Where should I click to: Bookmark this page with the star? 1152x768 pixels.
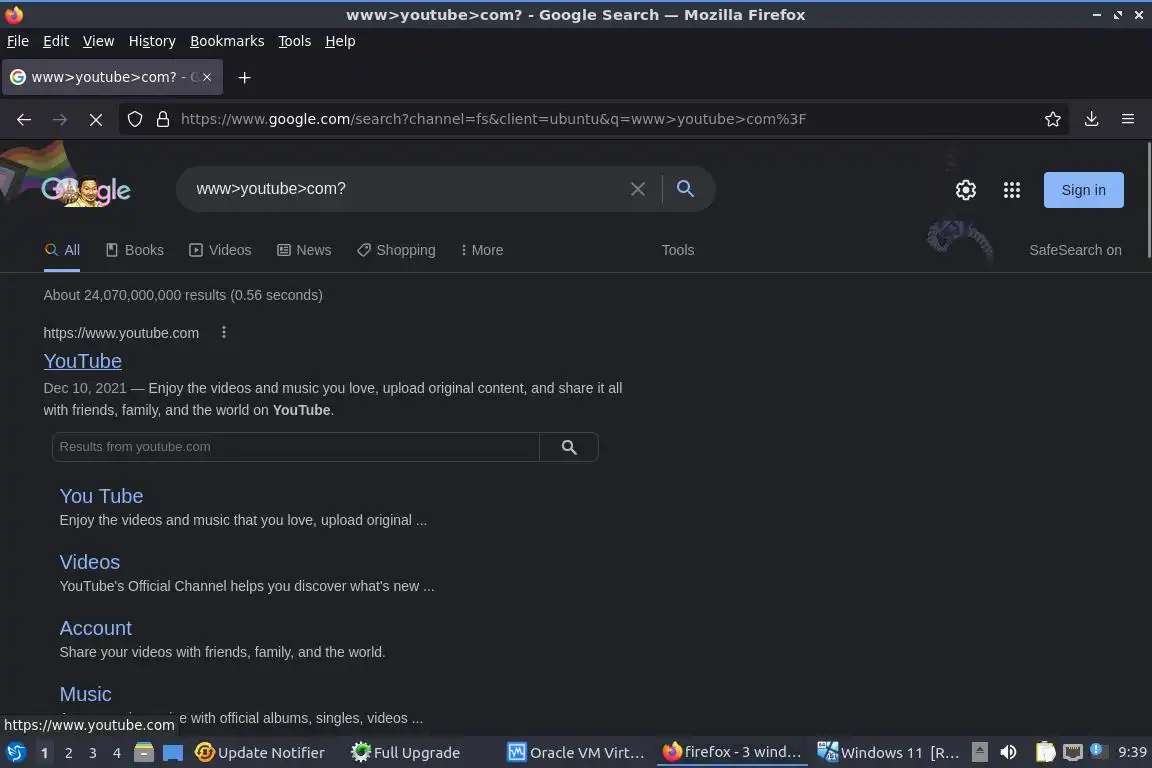(1052, 119)
